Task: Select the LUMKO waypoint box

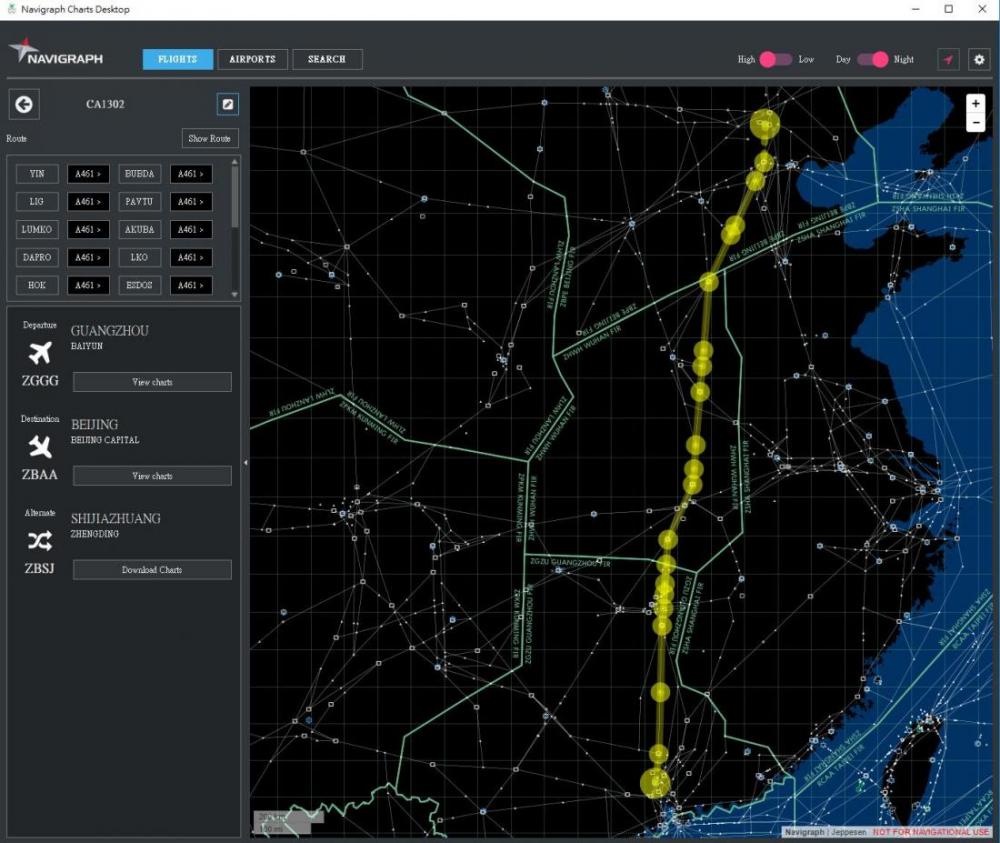Action: [37, 230]
